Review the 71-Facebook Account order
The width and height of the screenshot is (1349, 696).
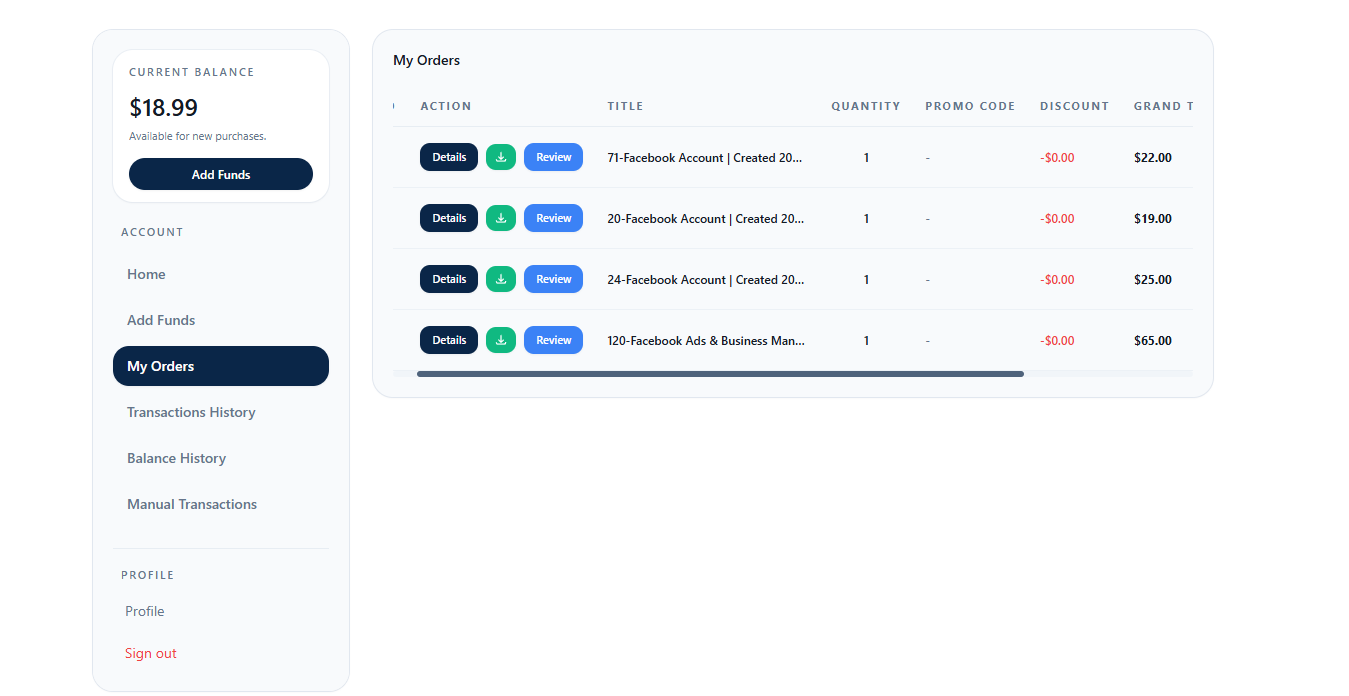coord(553,157)
